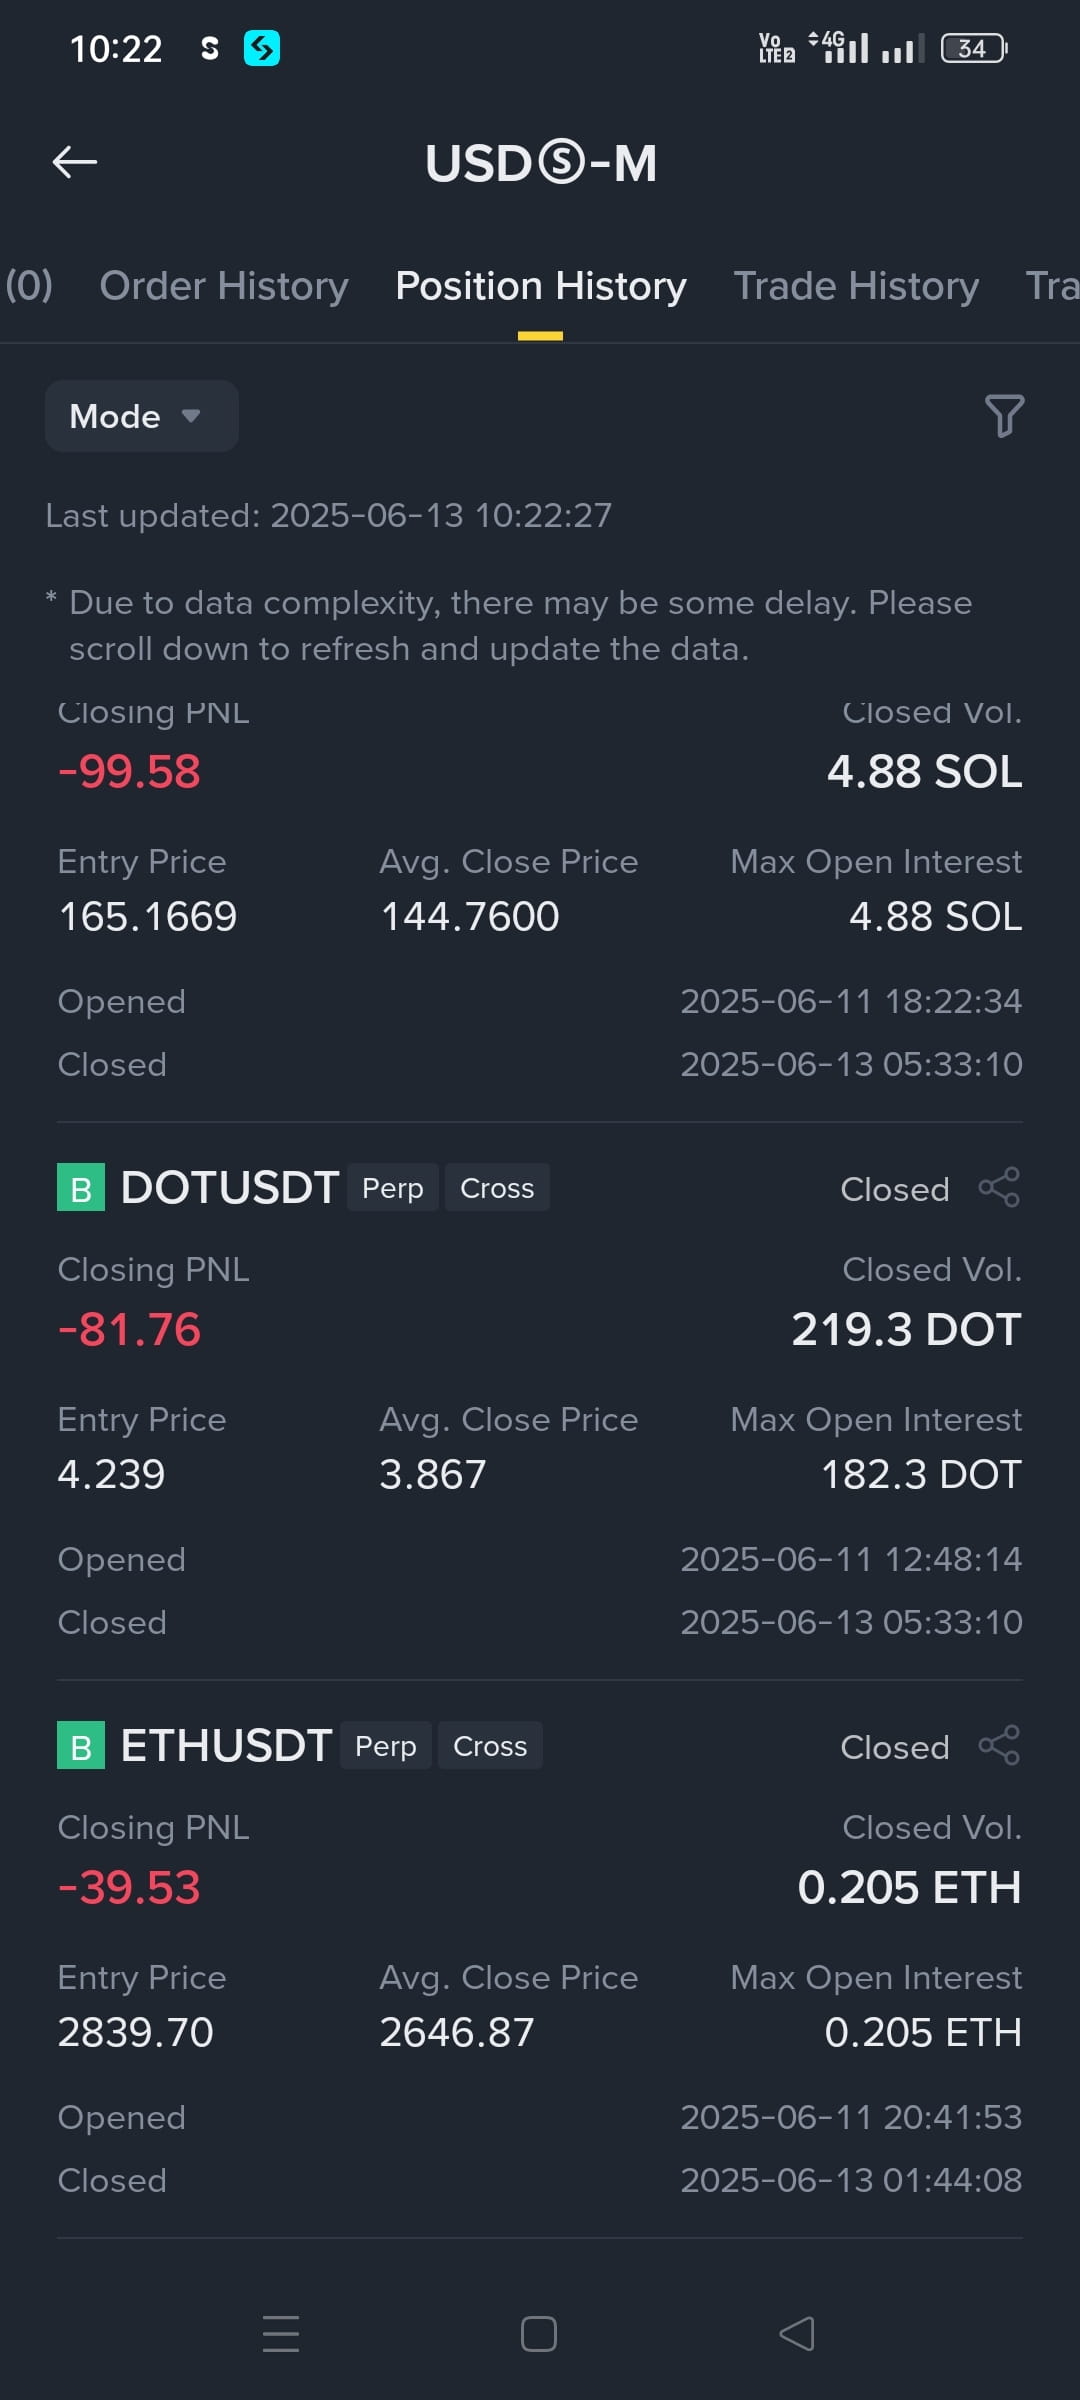1080x2400 pixels.
Task: Switch to Trade History tab
Action: pyautogui.click(x=856, y=286)
